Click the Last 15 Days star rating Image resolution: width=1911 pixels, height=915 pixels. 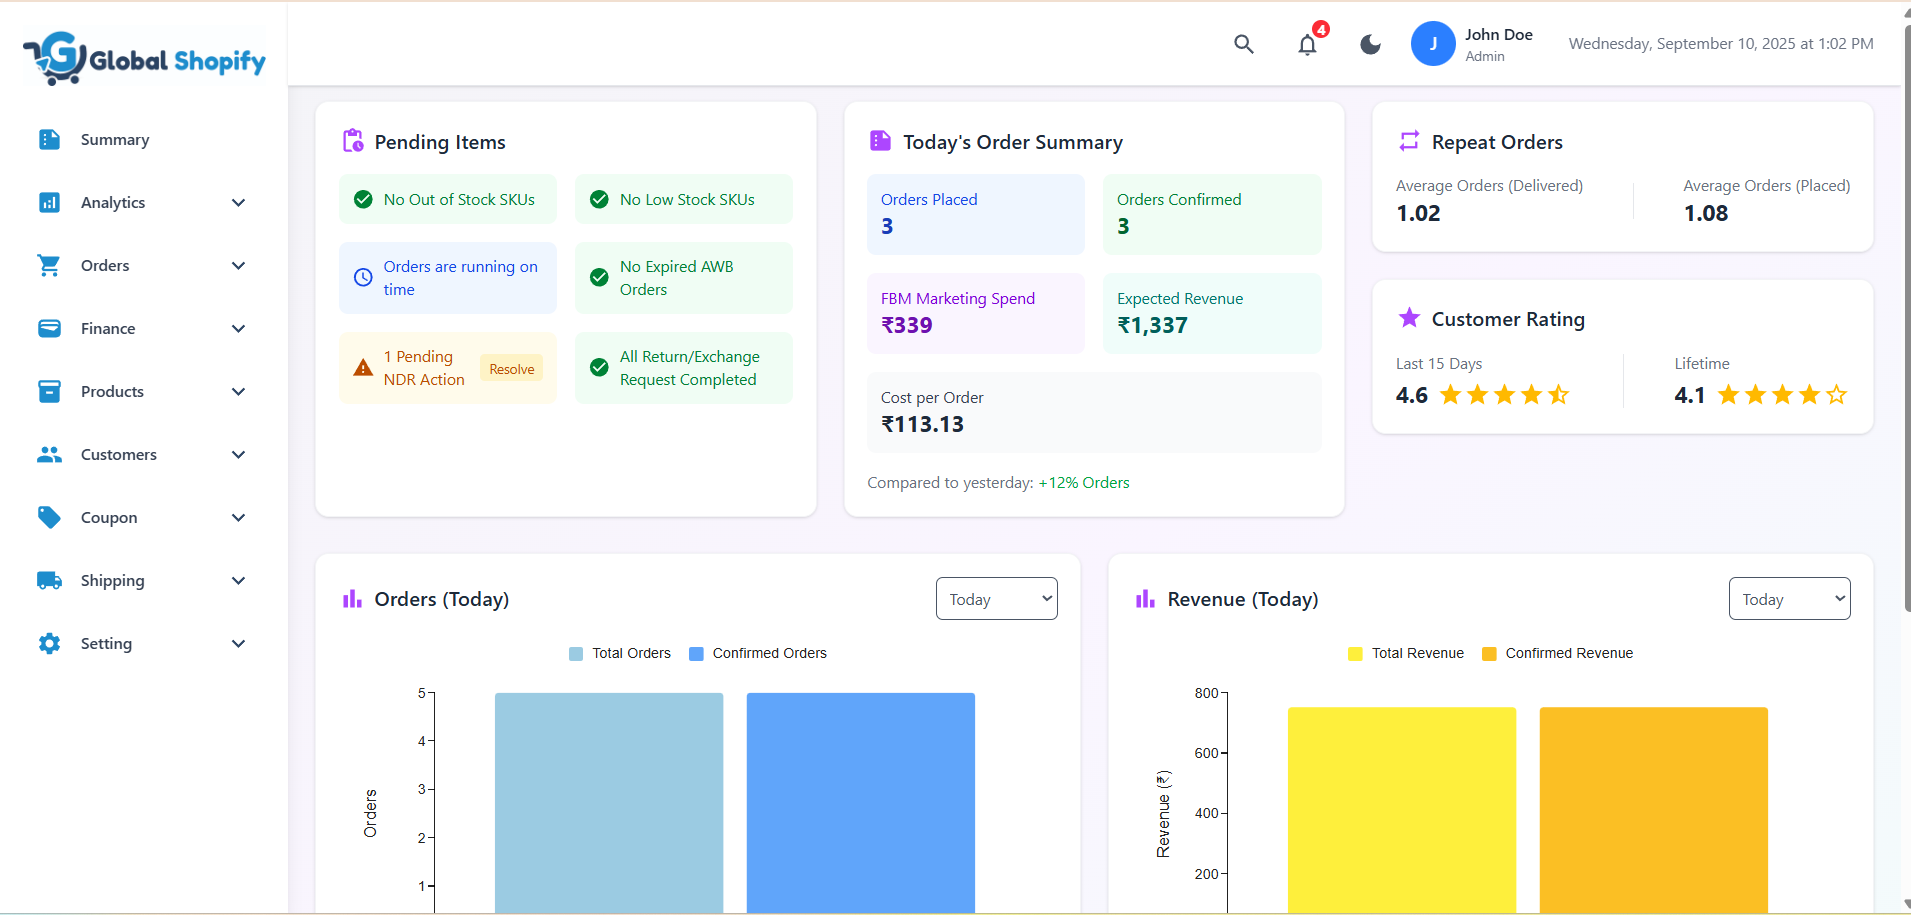pos(1504,395)
